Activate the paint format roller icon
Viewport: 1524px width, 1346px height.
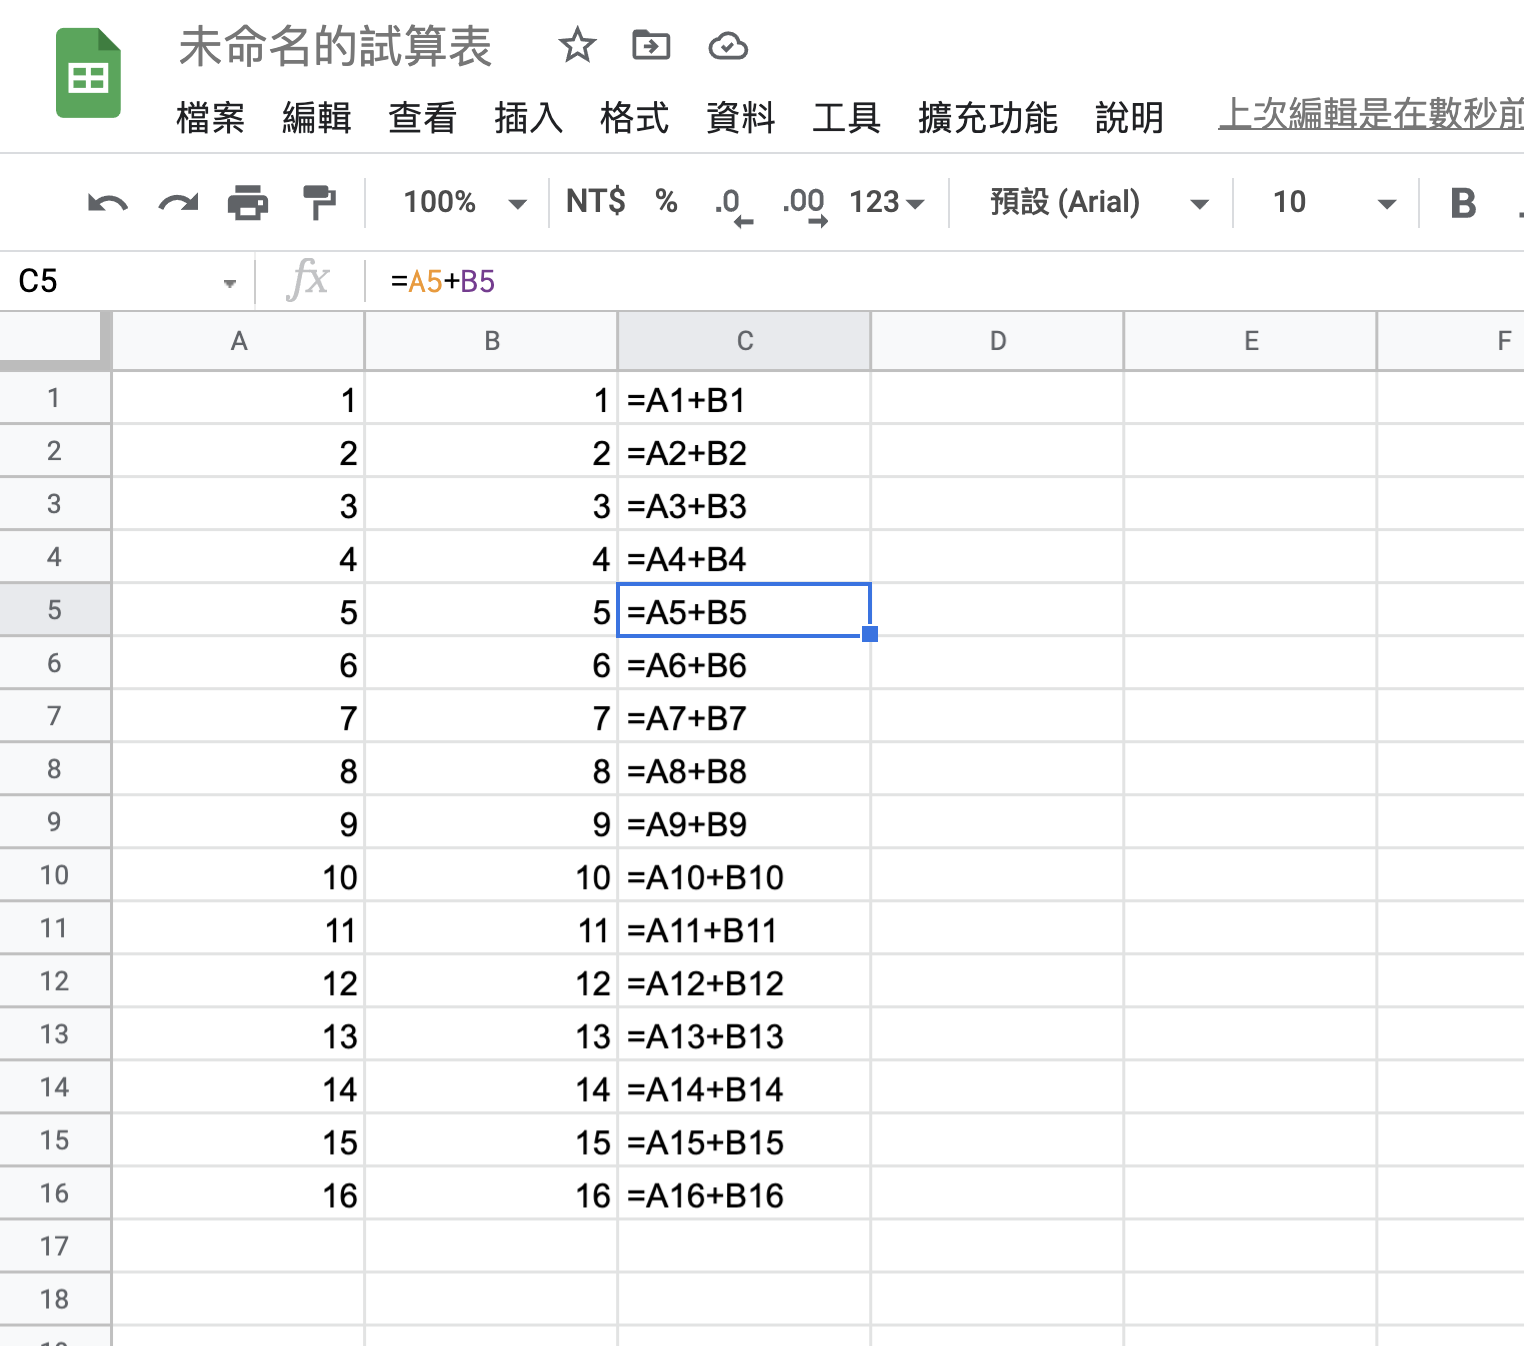(x=319, y=203)
